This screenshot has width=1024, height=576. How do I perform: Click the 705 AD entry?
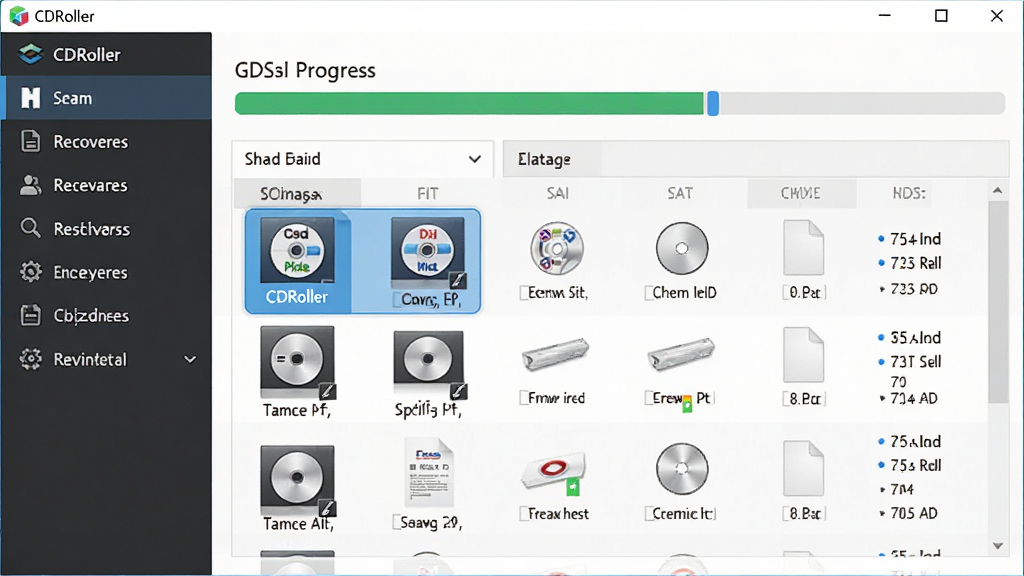click(909, 513)
